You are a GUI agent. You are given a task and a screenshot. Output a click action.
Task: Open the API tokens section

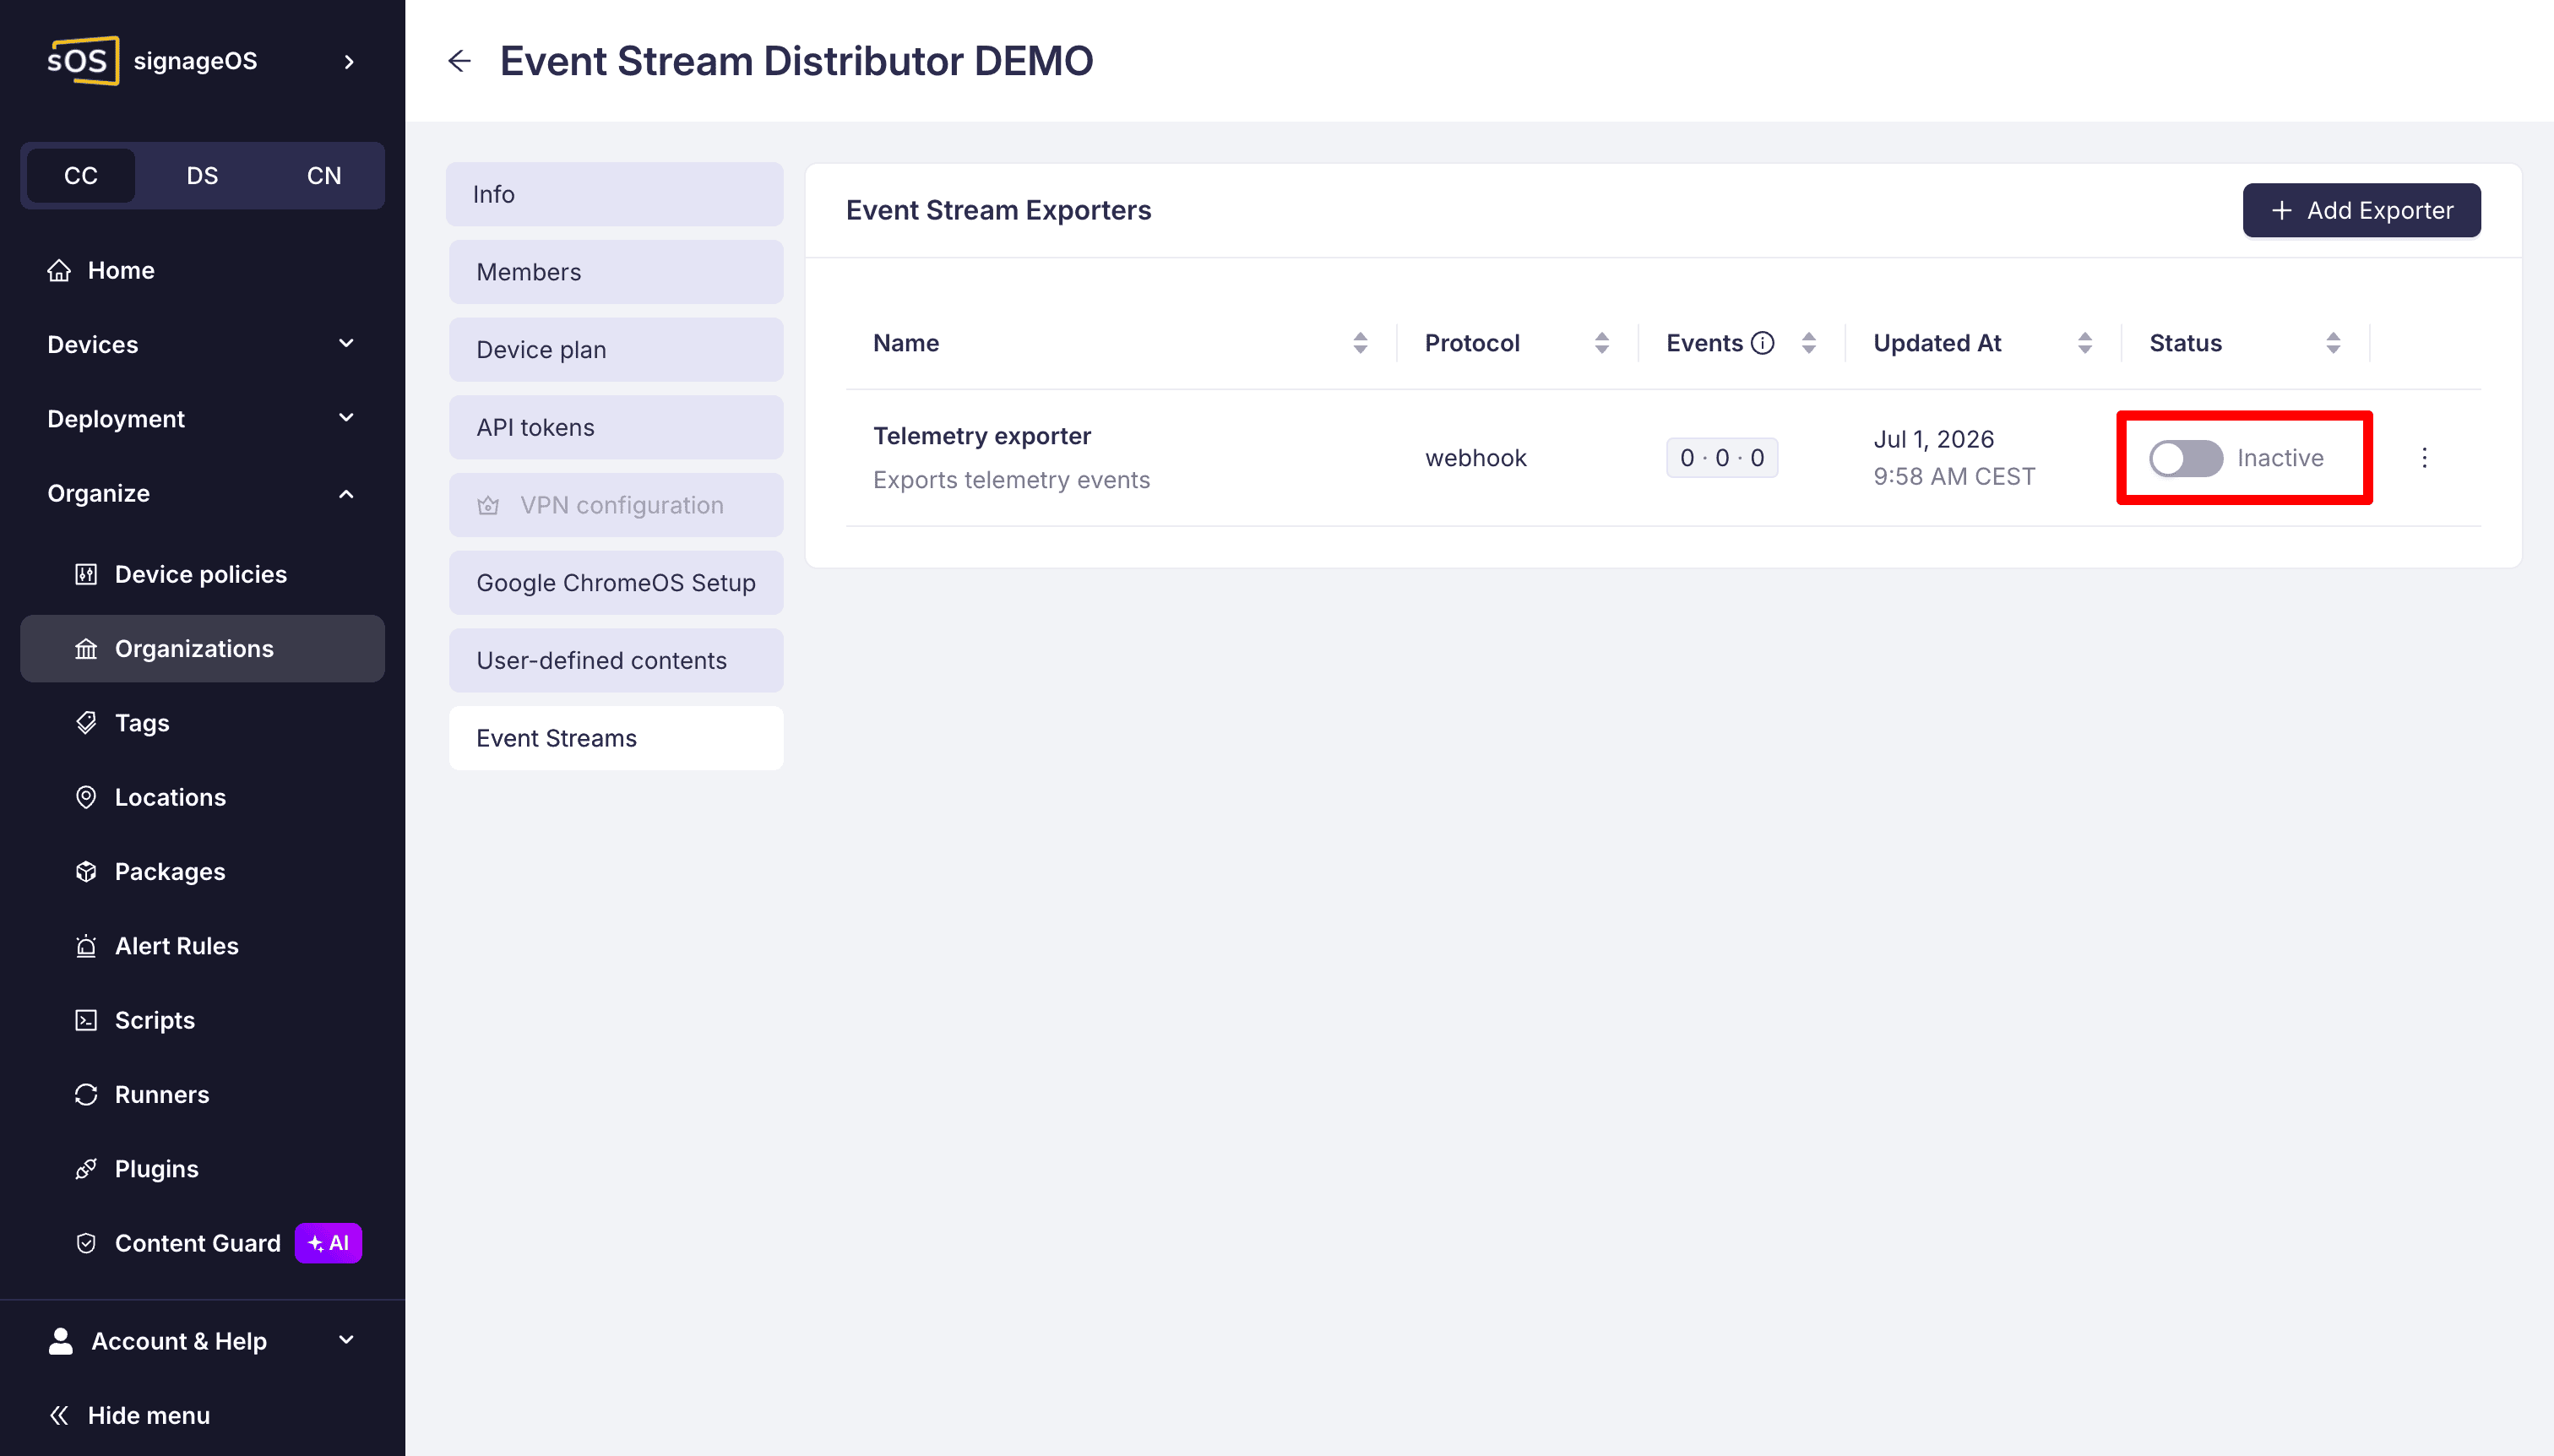click(x=616, y=427)
